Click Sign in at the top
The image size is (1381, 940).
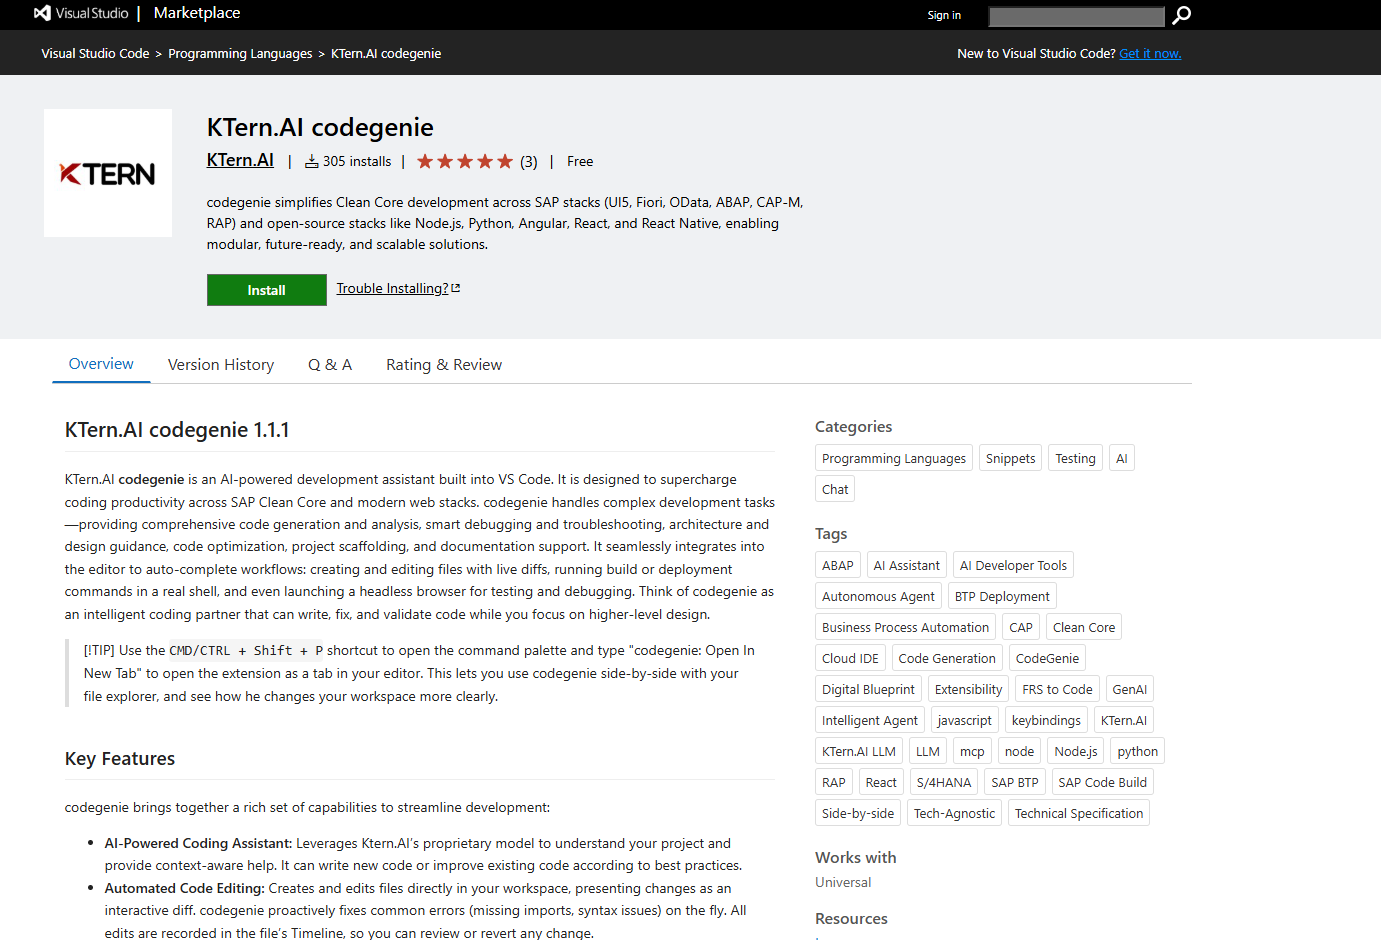pos(943,15)
